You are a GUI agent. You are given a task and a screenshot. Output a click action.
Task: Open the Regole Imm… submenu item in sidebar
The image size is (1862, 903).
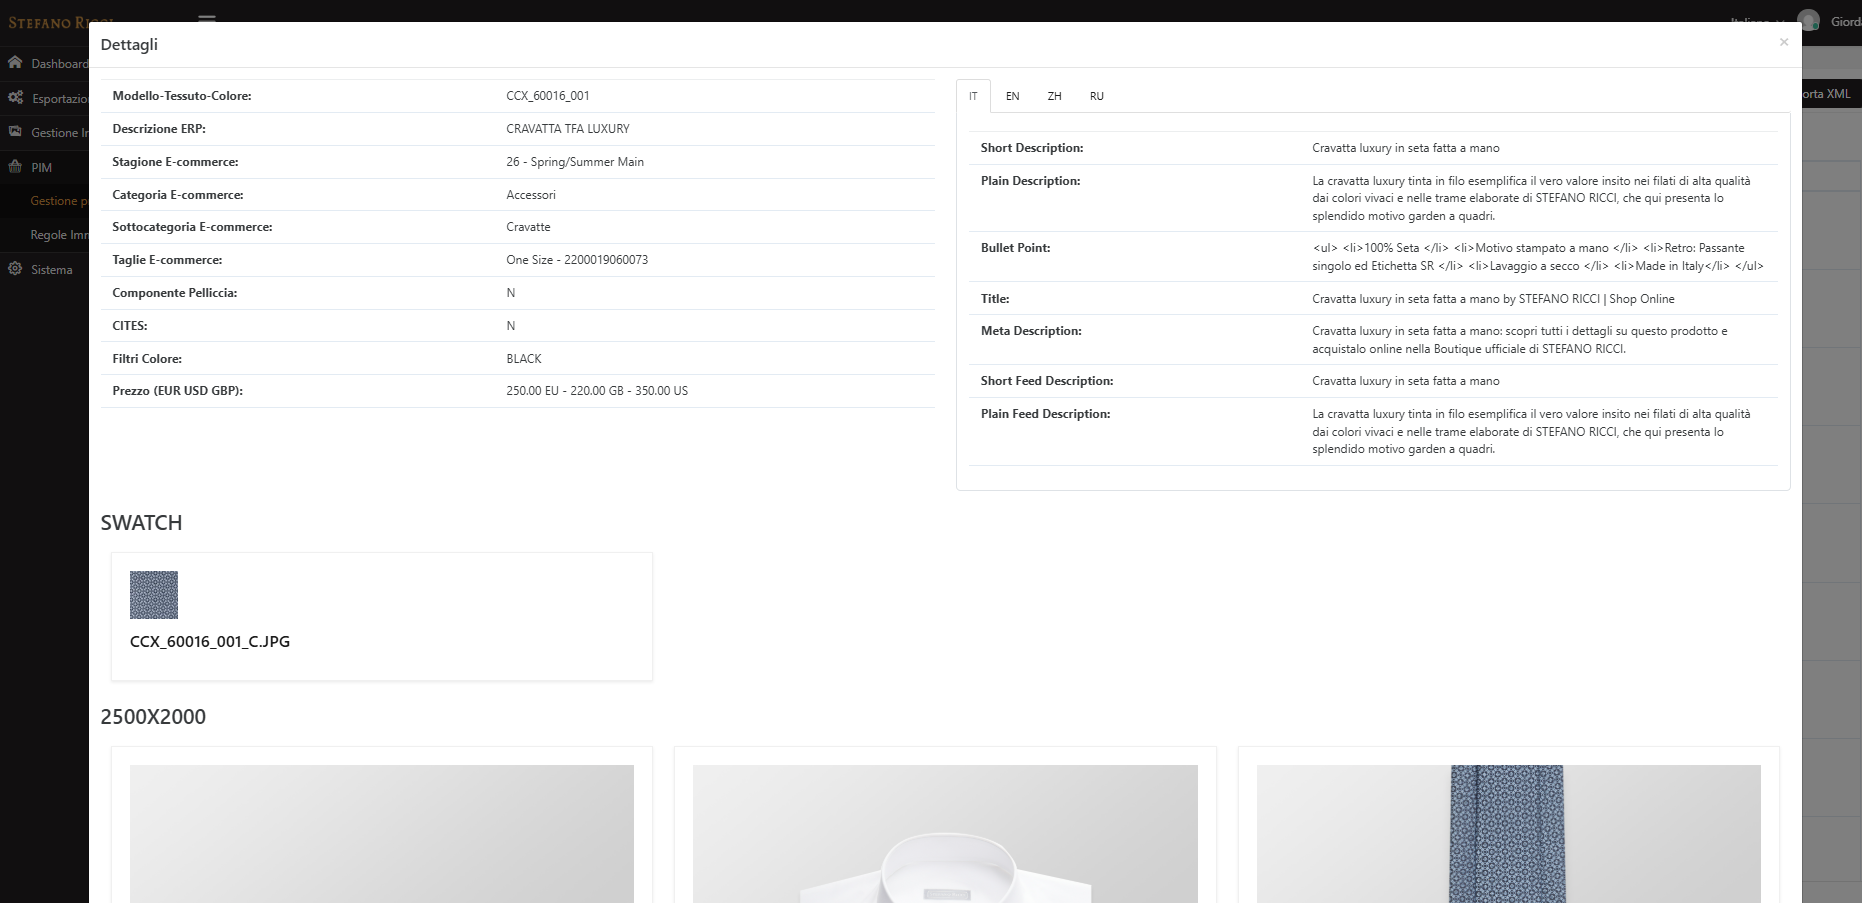pyautogui.click(x=59, y=235)
